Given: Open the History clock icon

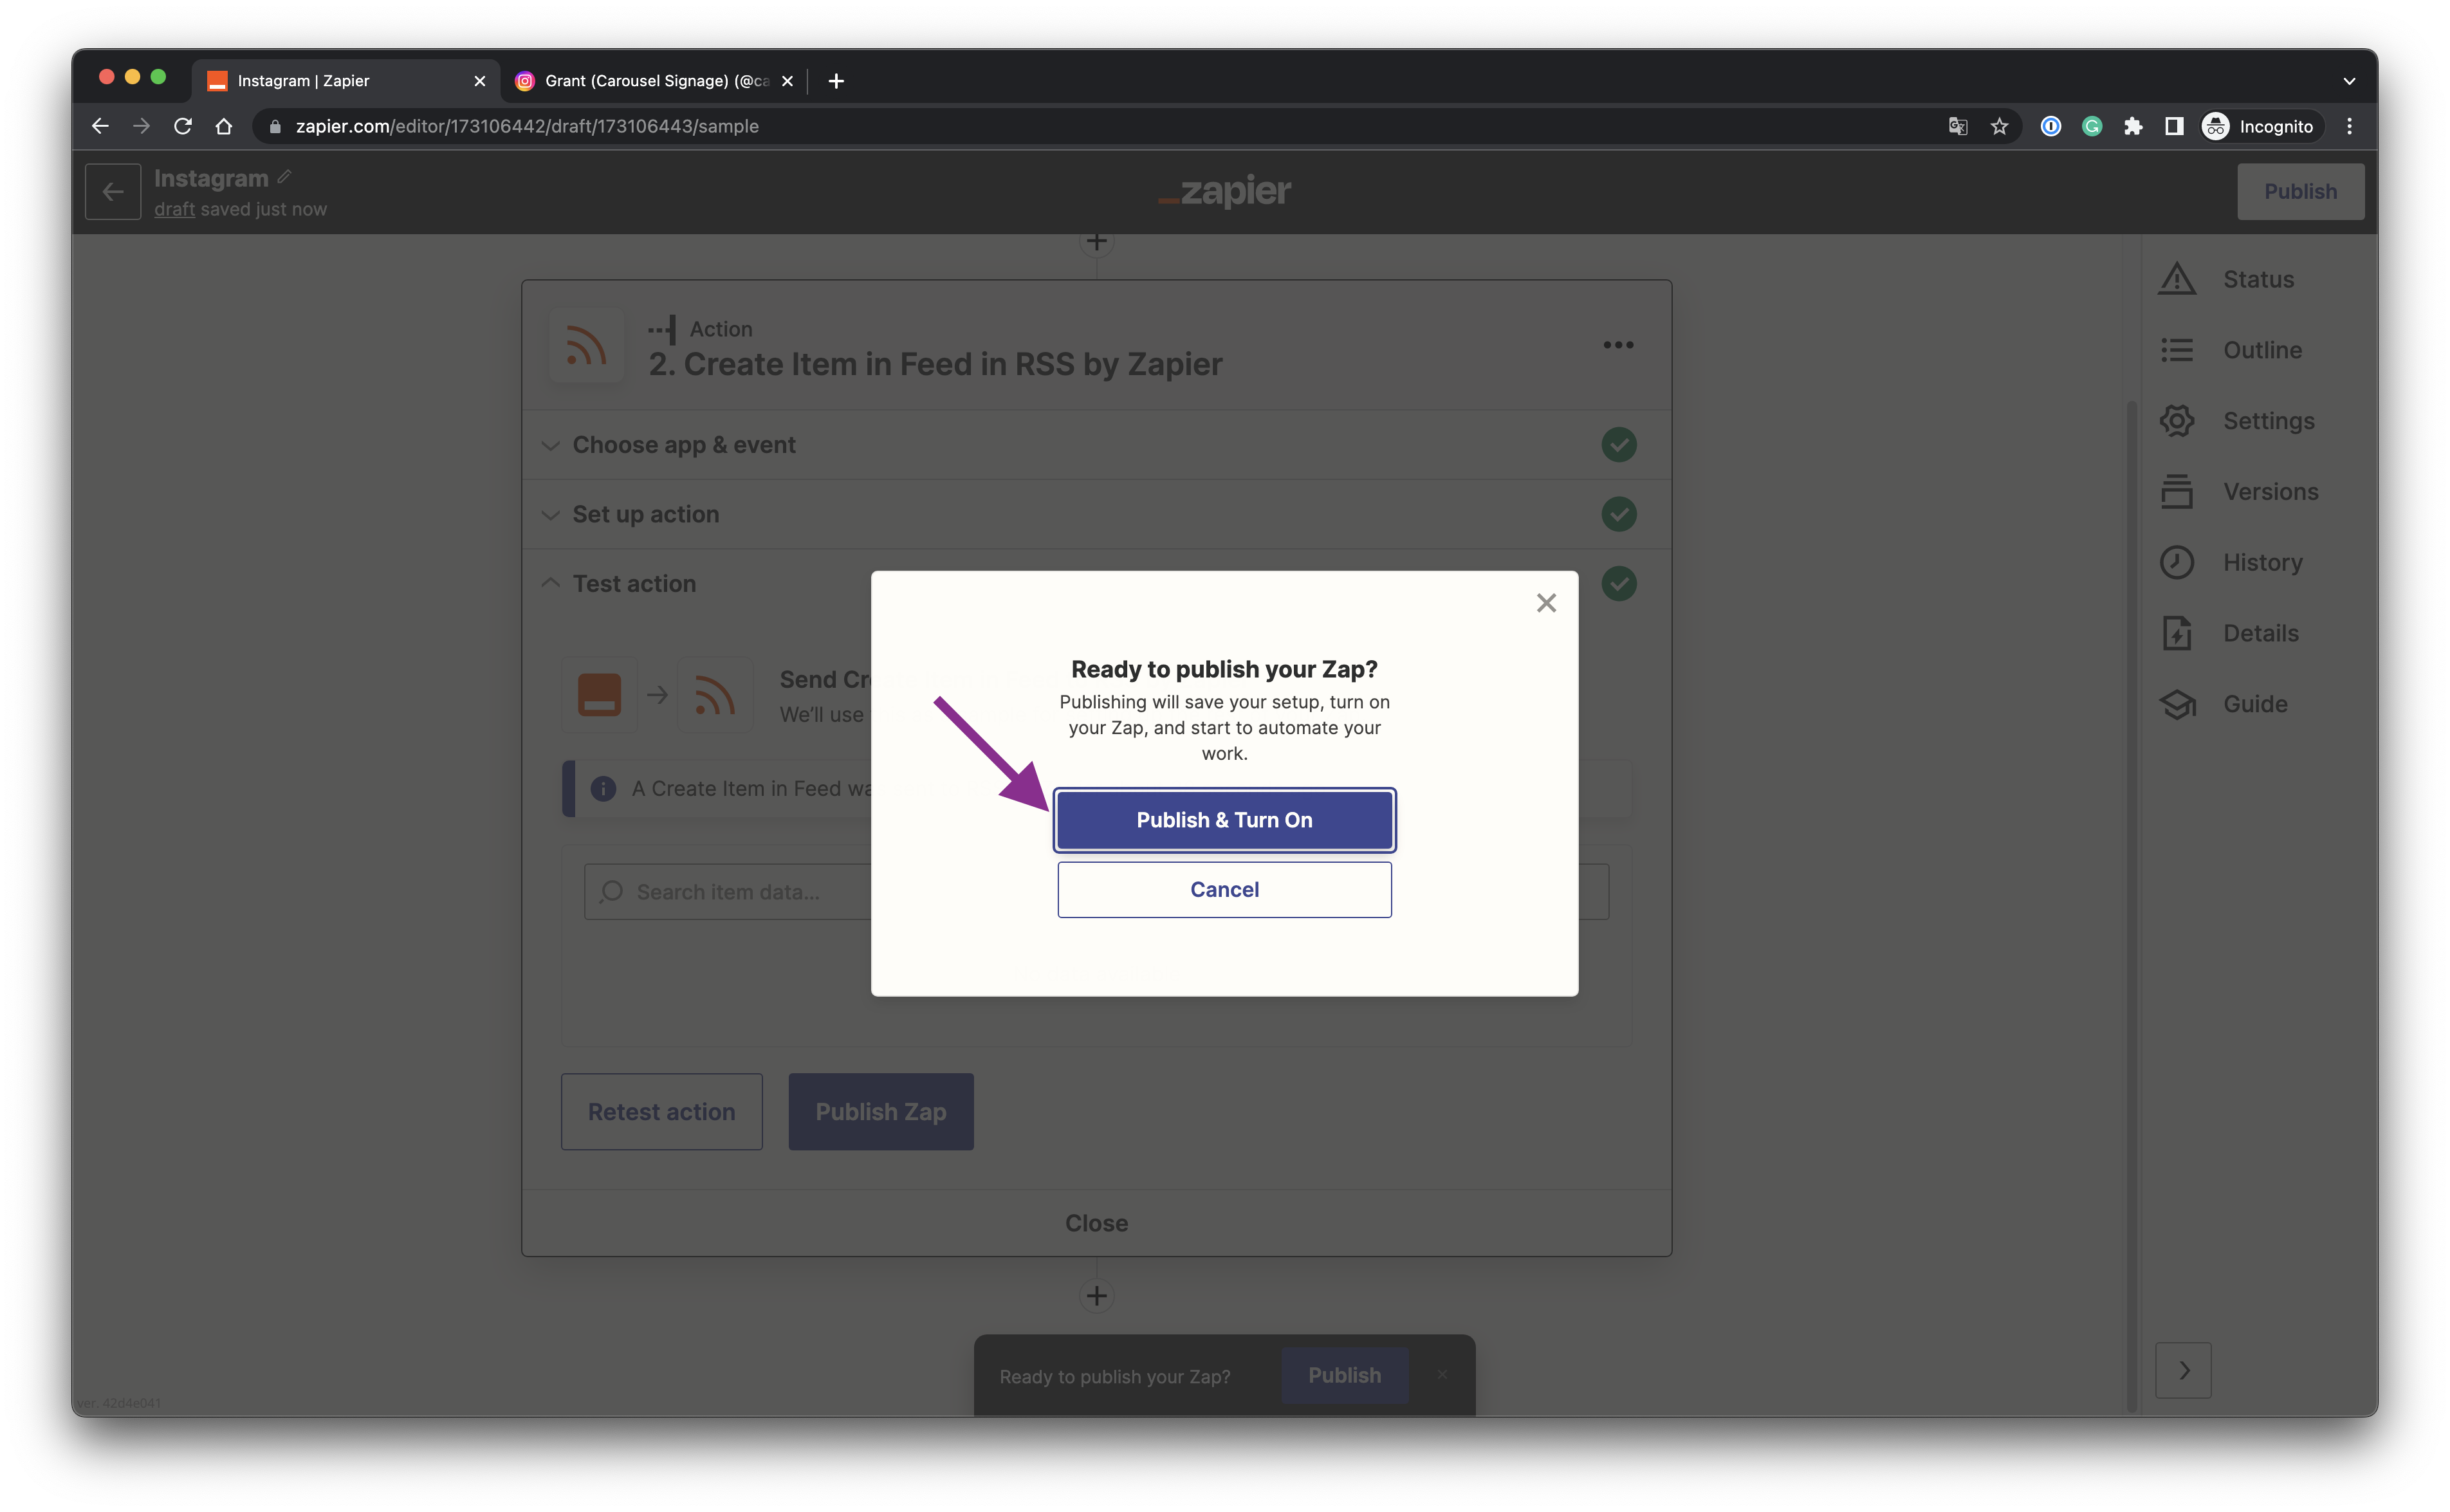Looking at the screenshot, I should coord(2176,562).
